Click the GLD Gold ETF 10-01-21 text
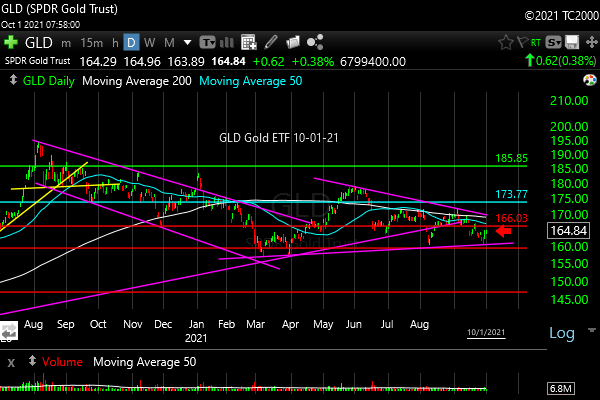The width and height of the screenshot is (600, 400). coord(279,138)
